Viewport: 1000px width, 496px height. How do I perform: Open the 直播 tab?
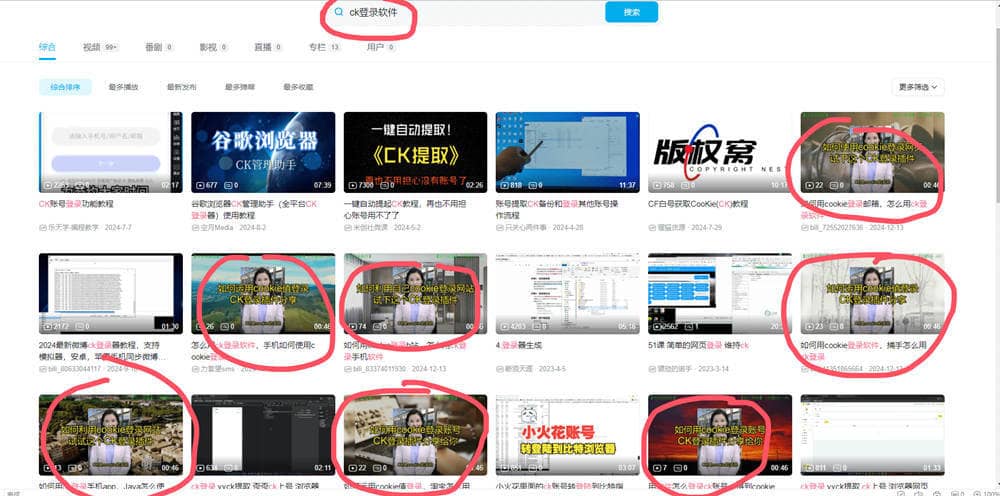click(268, 47)
